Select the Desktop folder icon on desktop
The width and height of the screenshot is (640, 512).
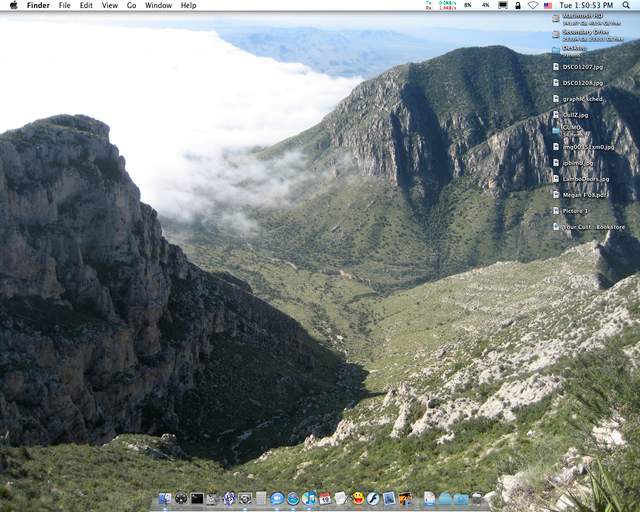click(556, 51)
